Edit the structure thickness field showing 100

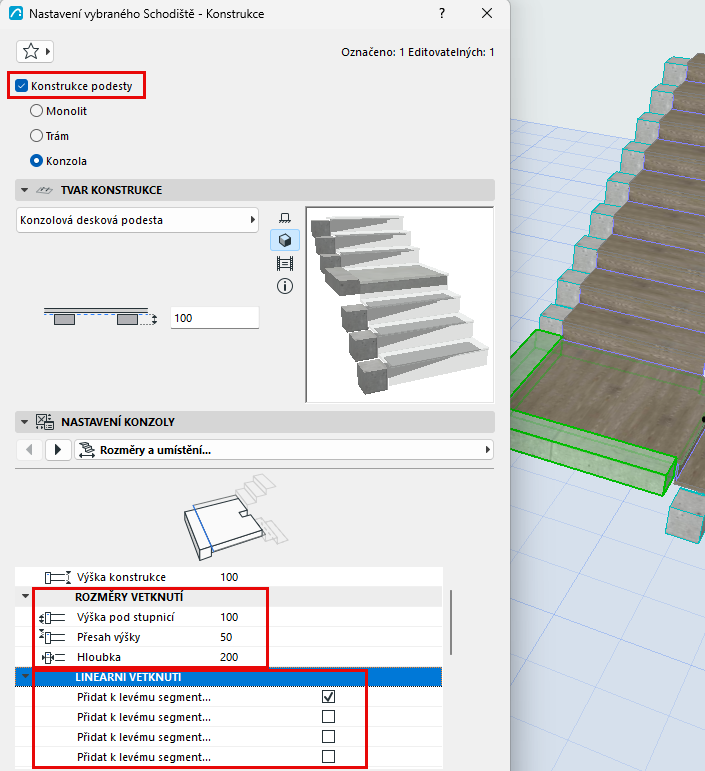215,318
